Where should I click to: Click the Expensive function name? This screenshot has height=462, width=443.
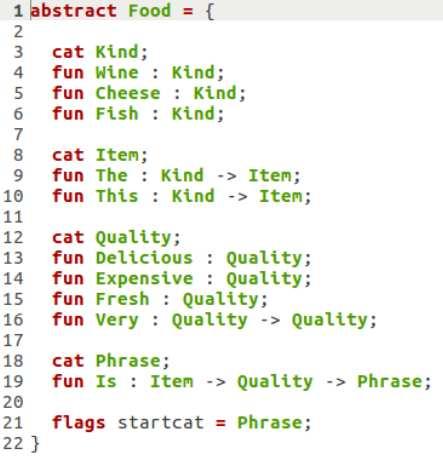click(144, 279)
